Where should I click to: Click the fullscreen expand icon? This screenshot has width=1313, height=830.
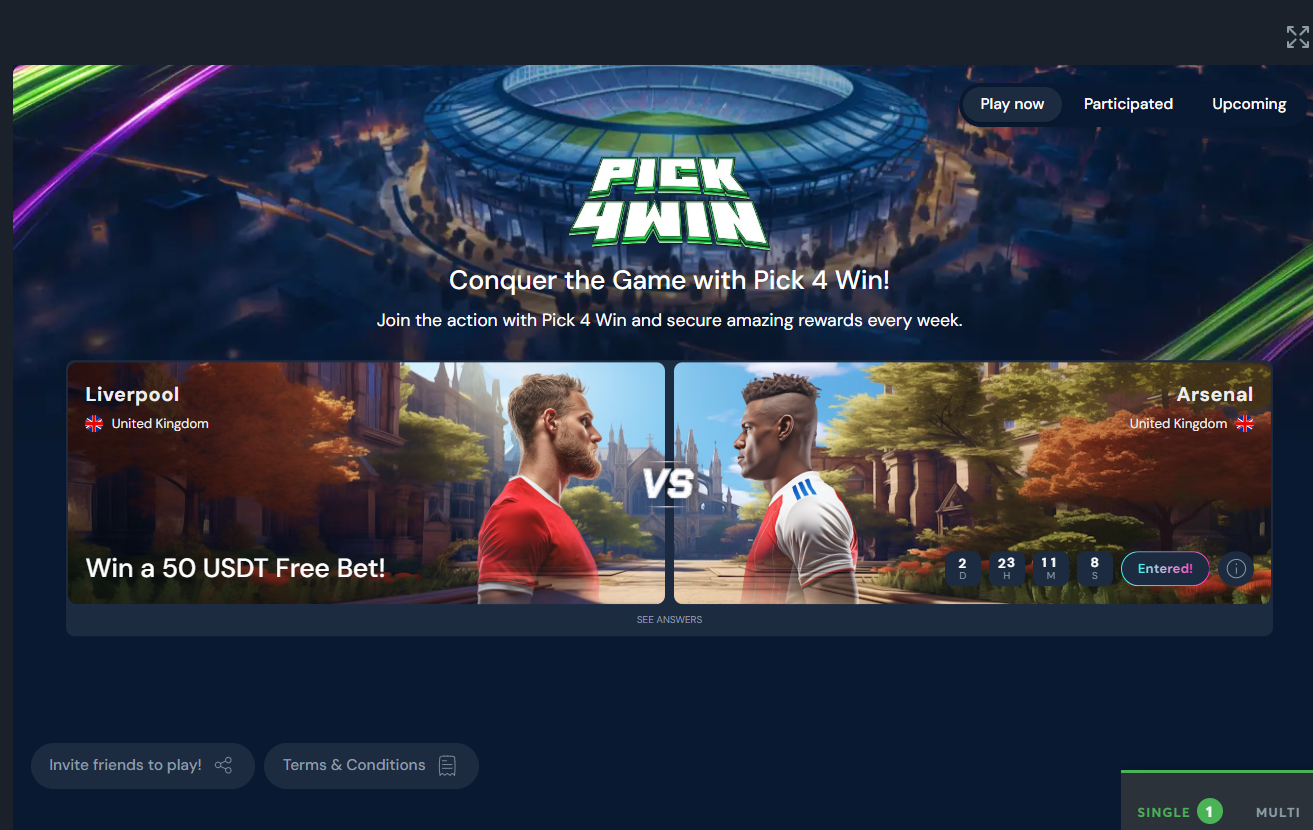click(1297, 37)
